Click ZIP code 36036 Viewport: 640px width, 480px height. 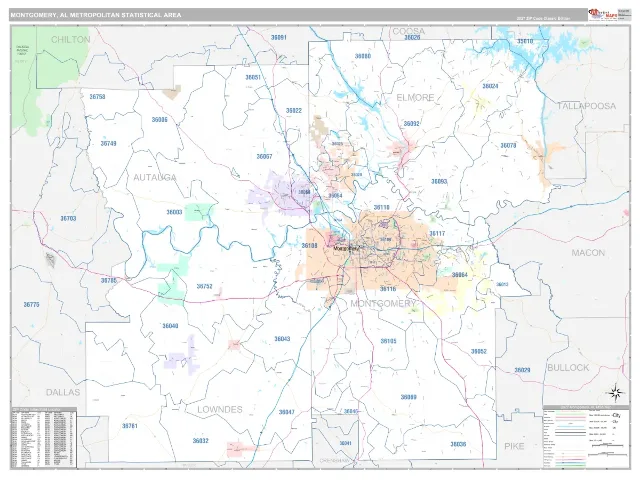click(x=458, y=444)
